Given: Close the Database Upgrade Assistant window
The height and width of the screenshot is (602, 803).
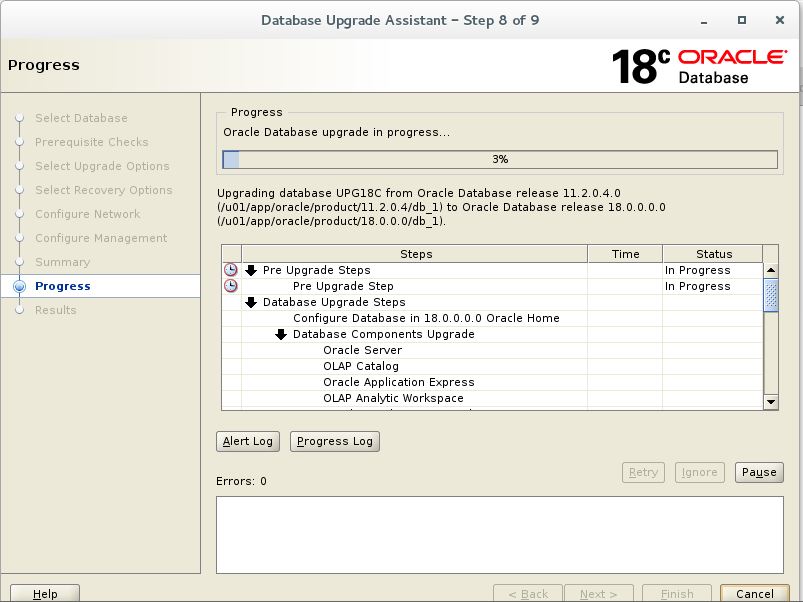Looking at the screenshot, I should tap(779, 20).
